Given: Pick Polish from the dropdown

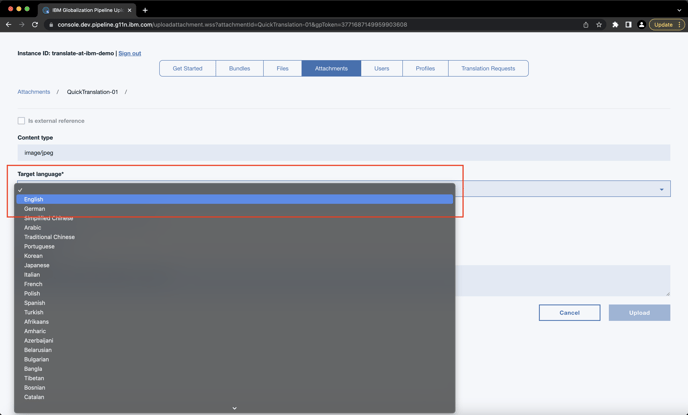Looking at the screenshot, I should pyautogui.click(x=235, y=293).
